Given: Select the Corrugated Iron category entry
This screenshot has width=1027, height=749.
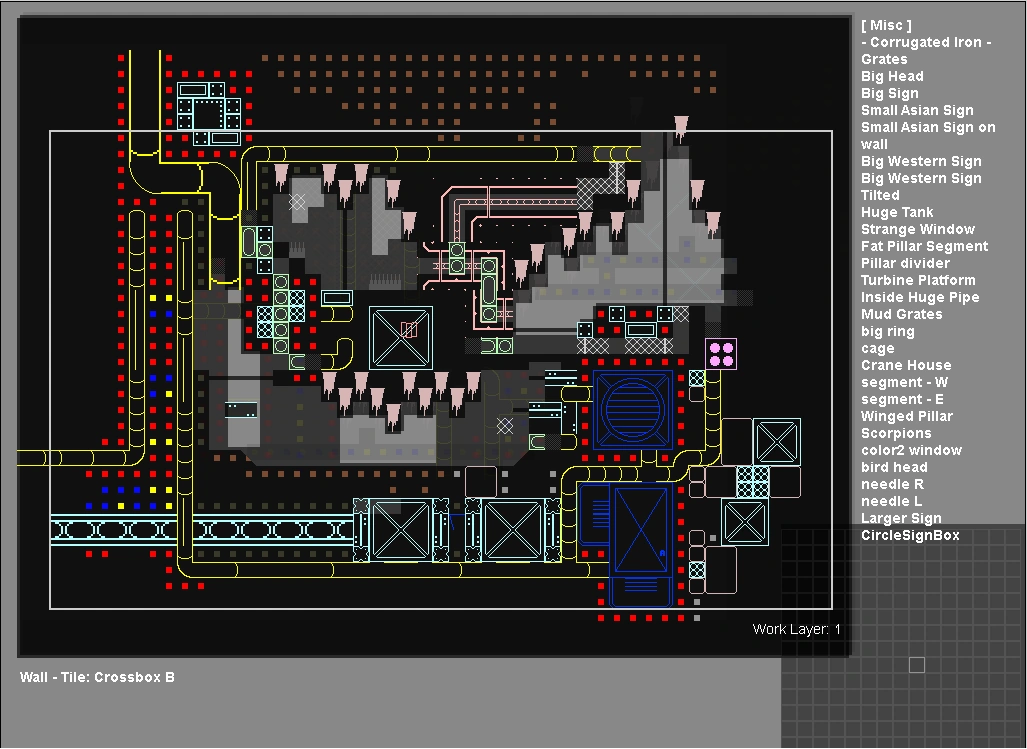Looking at the screenshot, I should click(926, 42).
